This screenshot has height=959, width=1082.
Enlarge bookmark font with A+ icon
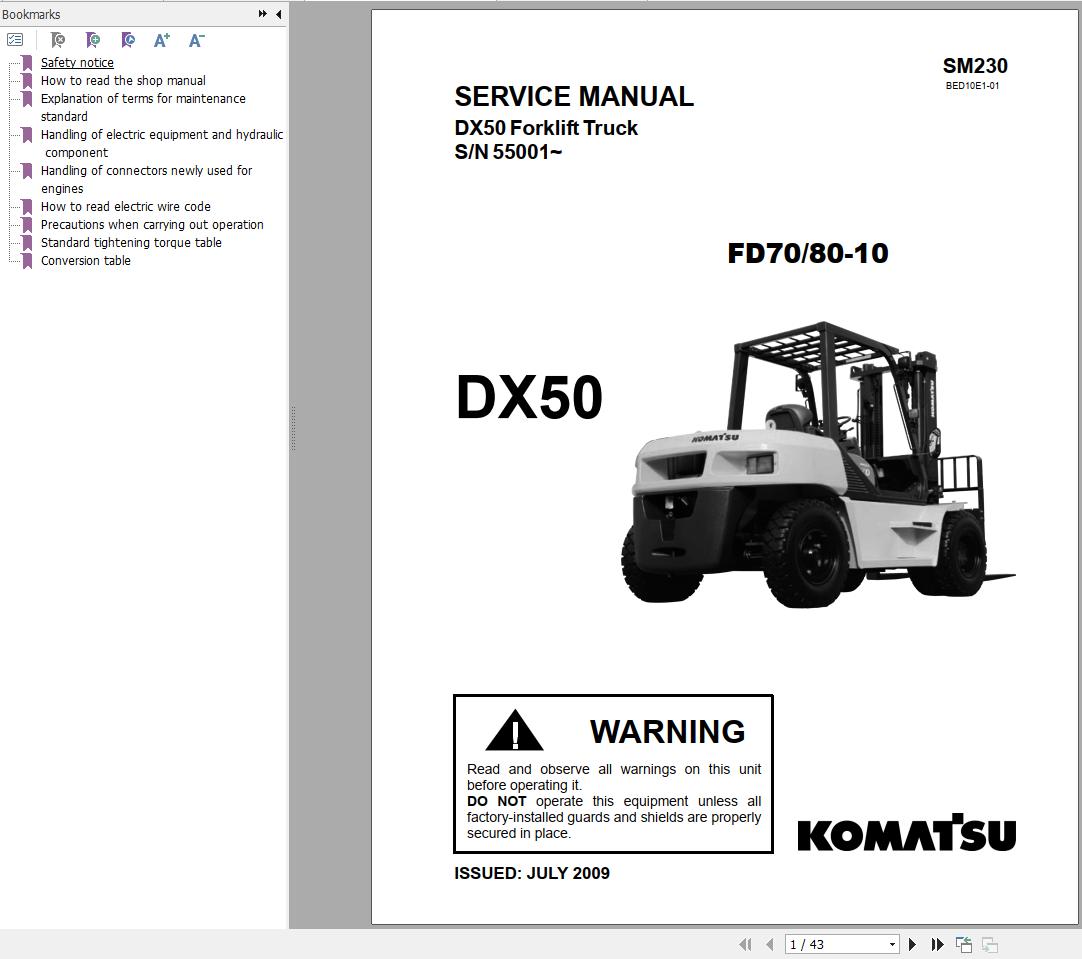161,40
